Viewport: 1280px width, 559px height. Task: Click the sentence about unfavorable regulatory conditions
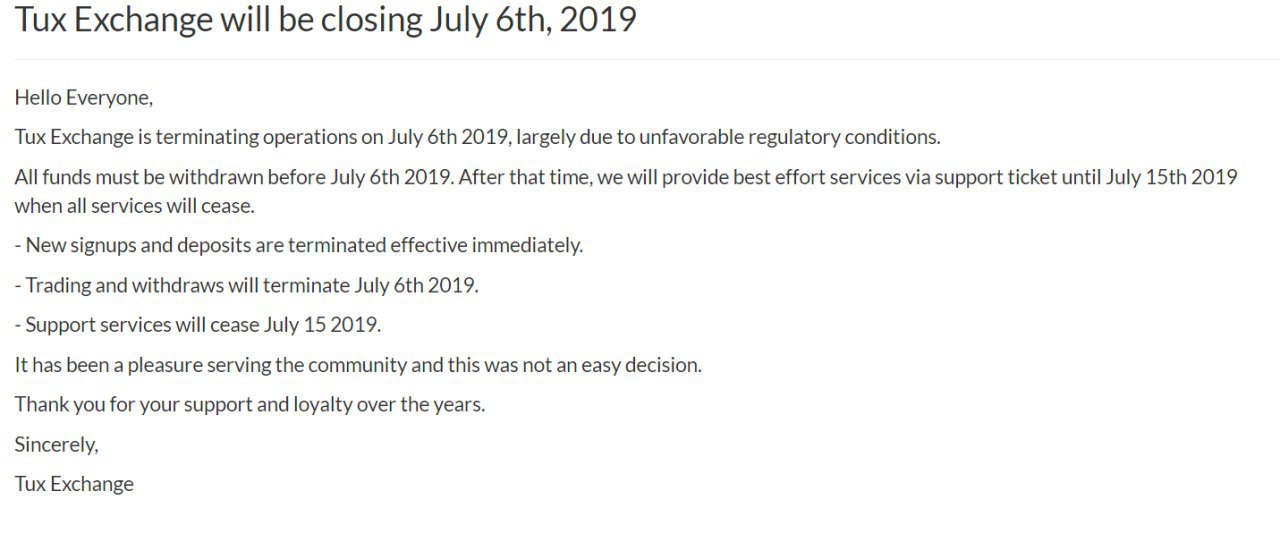click(x=478, y=136)
